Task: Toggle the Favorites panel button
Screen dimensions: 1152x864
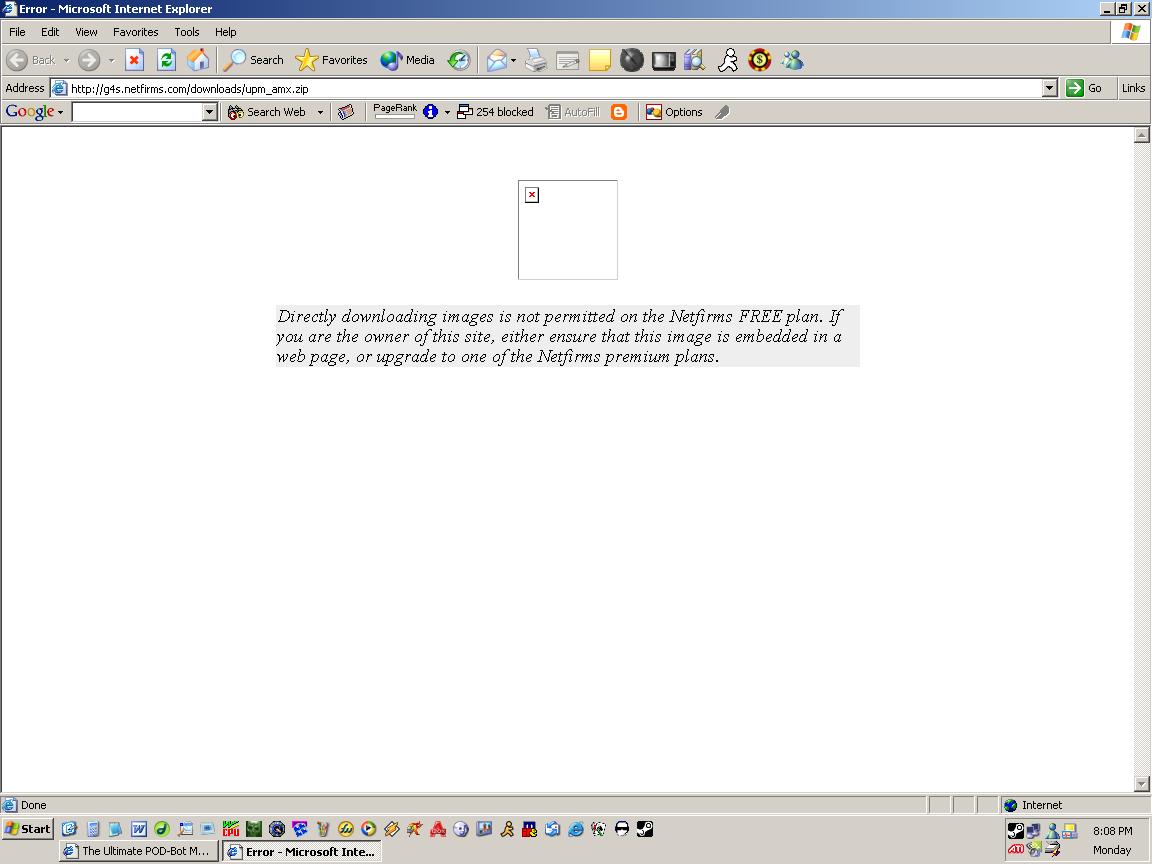Action: tap(332, 60)
